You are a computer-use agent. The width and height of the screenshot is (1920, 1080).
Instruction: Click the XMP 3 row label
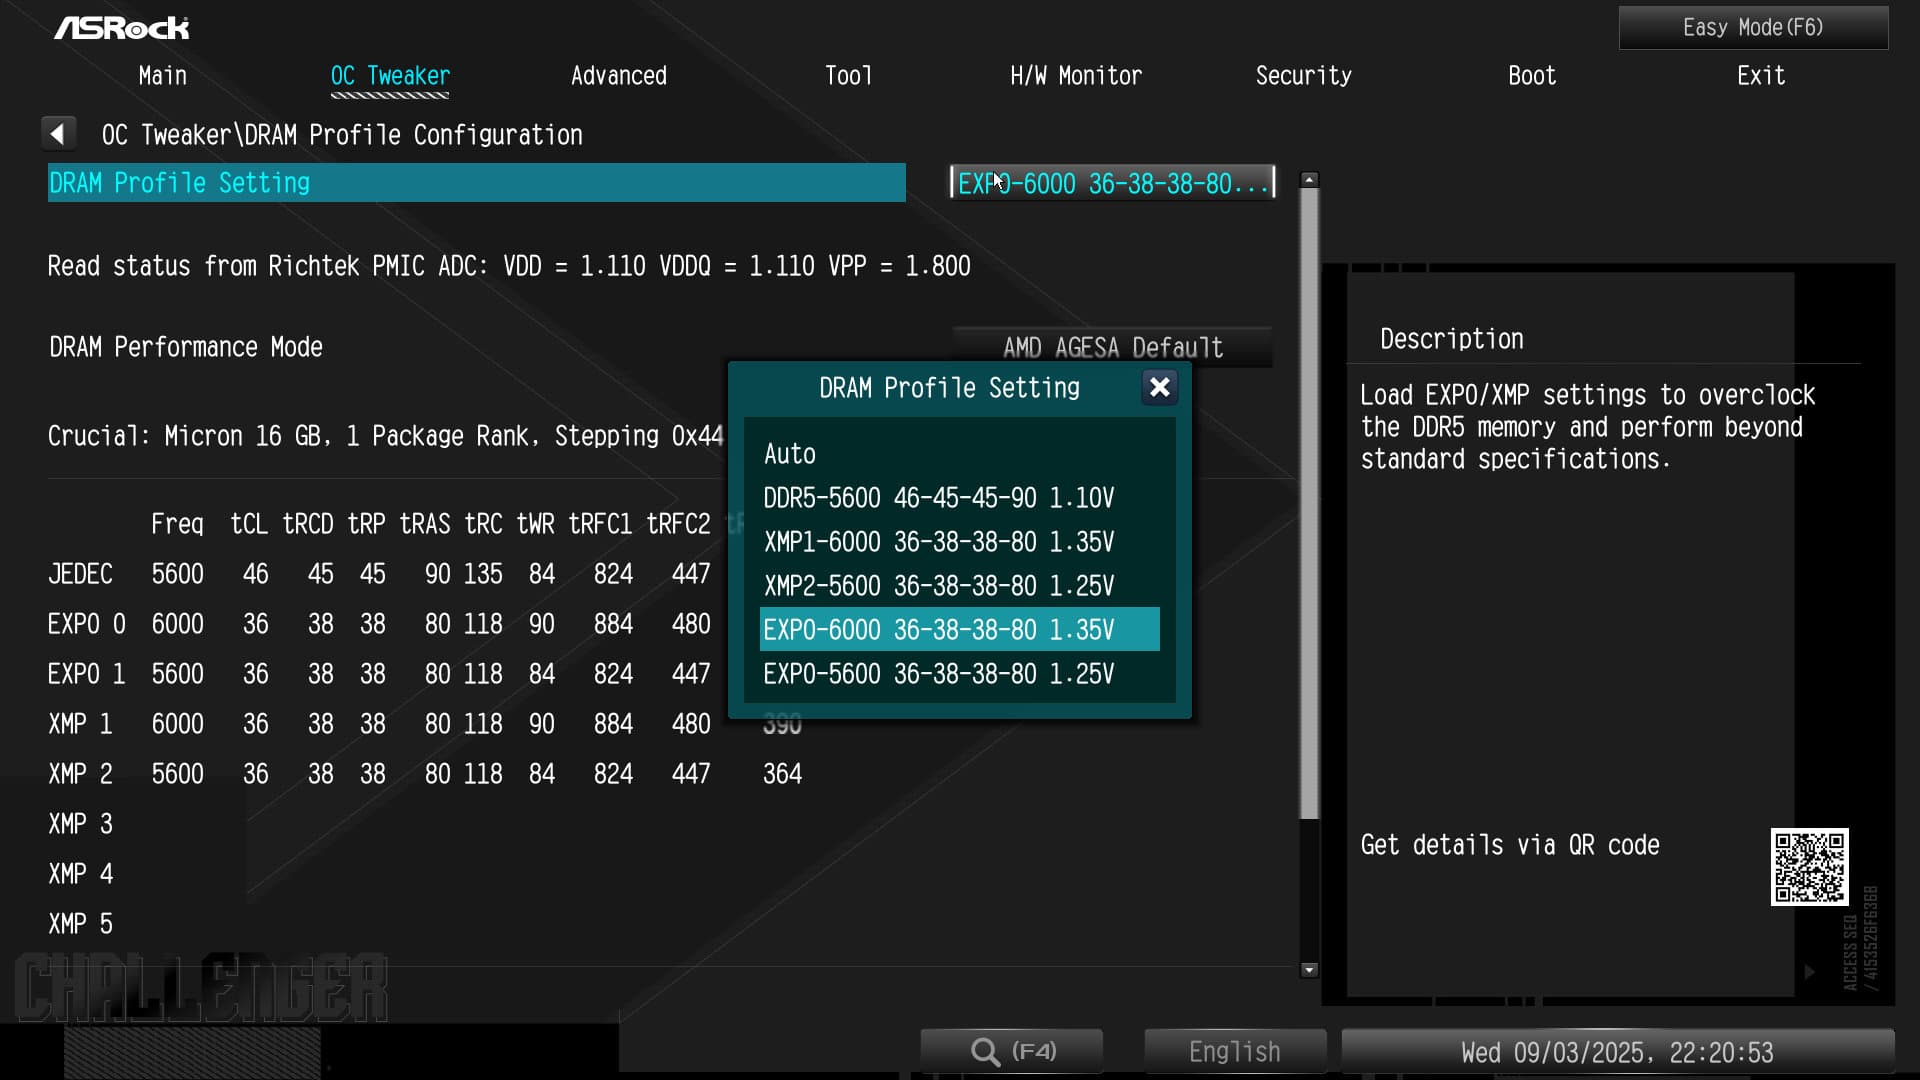click(x=80, y=824)
